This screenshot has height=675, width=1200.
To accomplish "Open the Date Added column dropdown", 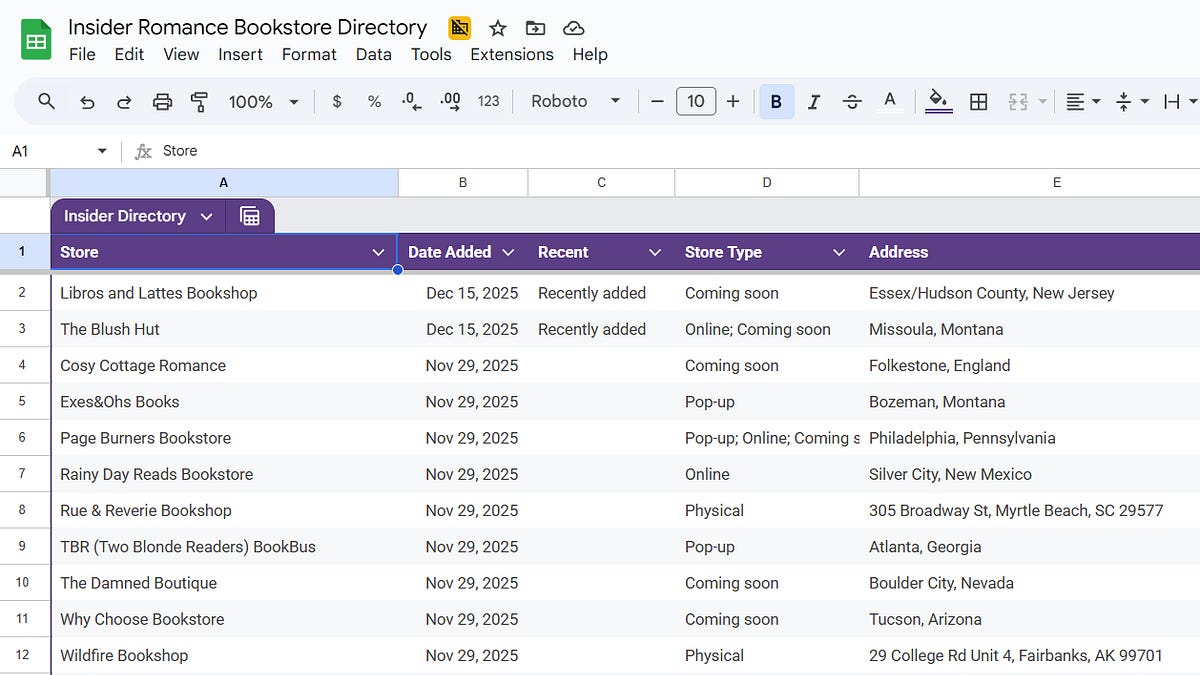I will click(x=508, y=252).
